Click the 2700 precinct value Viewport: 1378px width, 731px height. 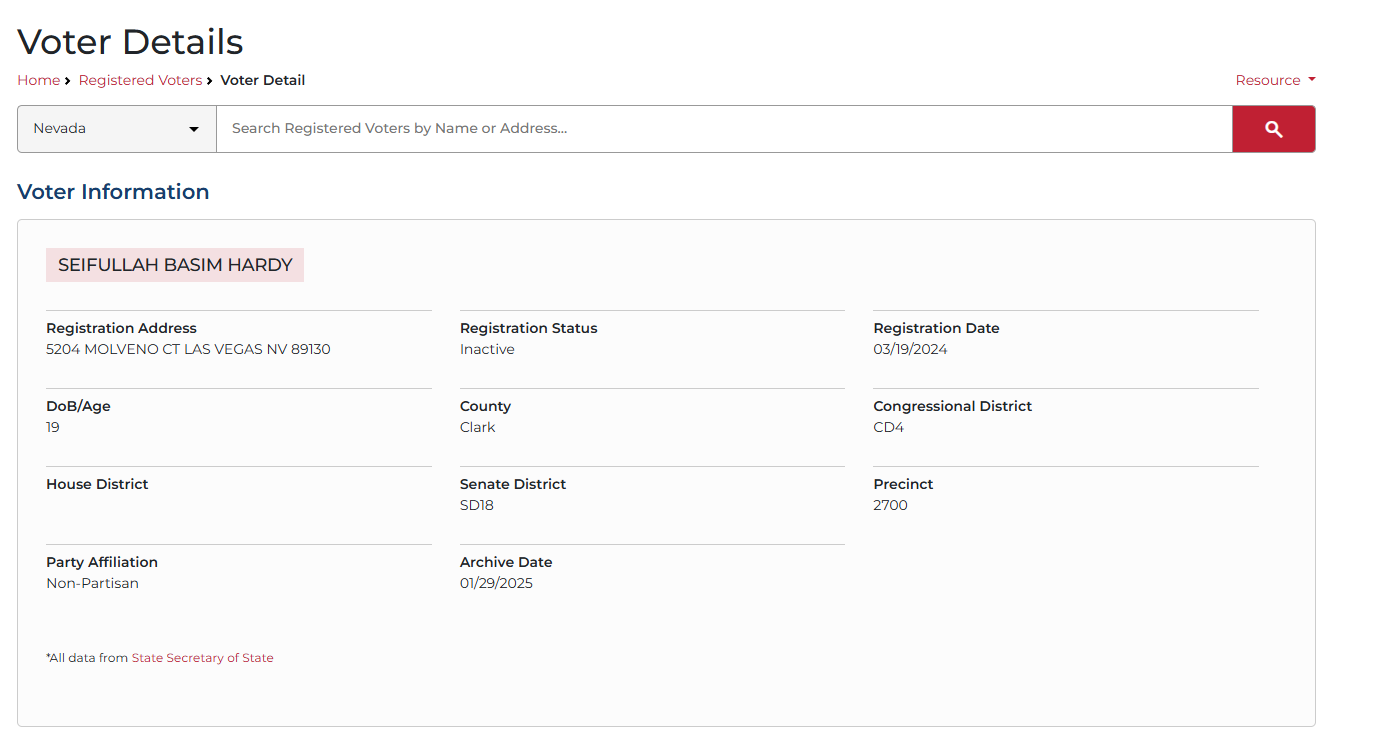890,505
